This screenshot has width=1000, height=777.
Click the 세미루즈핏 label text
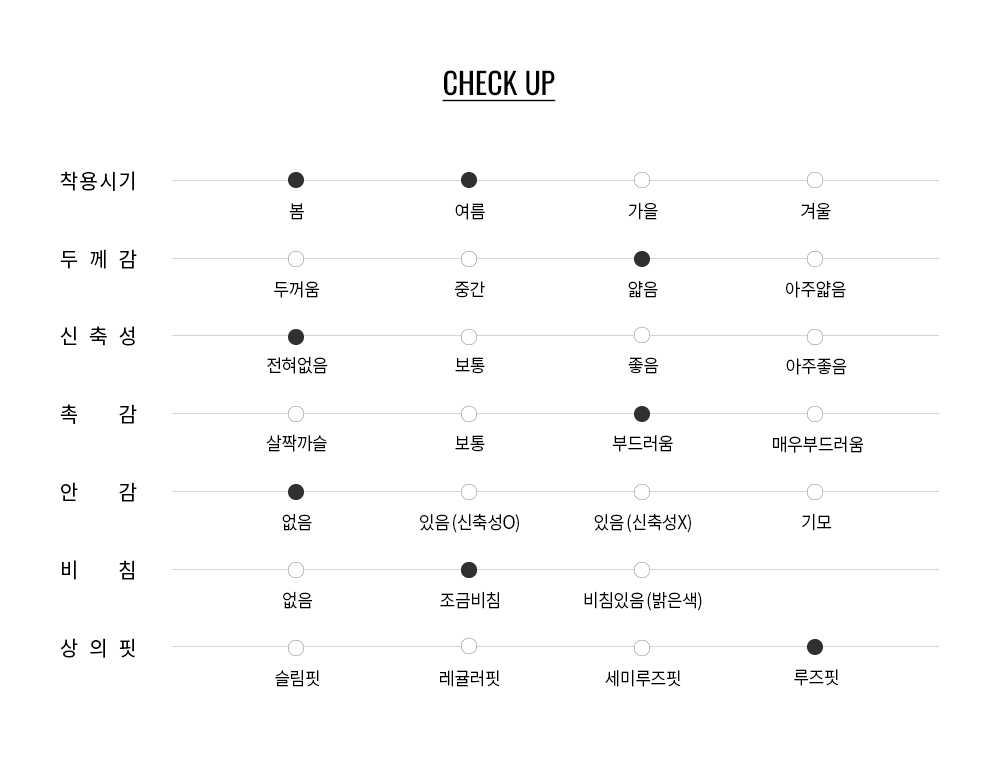click(x=643, y=678)
